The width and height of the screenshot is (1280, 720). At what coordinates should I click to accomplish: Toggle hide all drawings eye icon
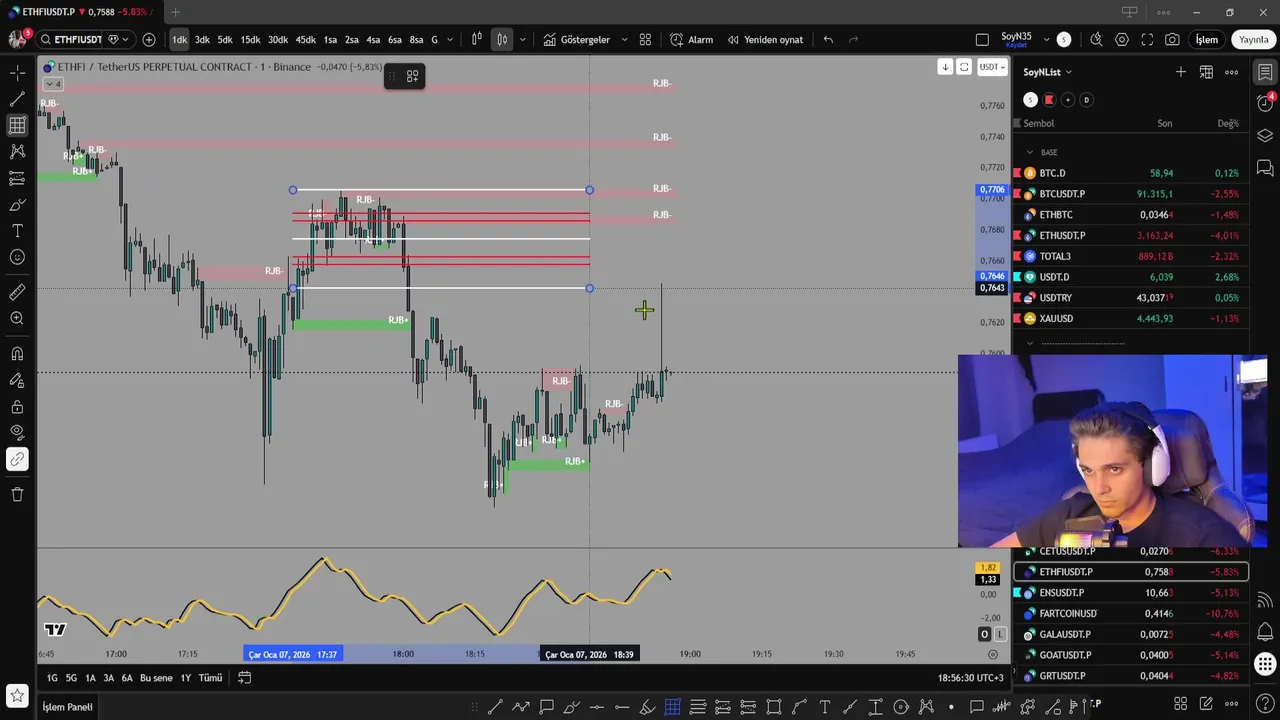[x=17, y=432]
